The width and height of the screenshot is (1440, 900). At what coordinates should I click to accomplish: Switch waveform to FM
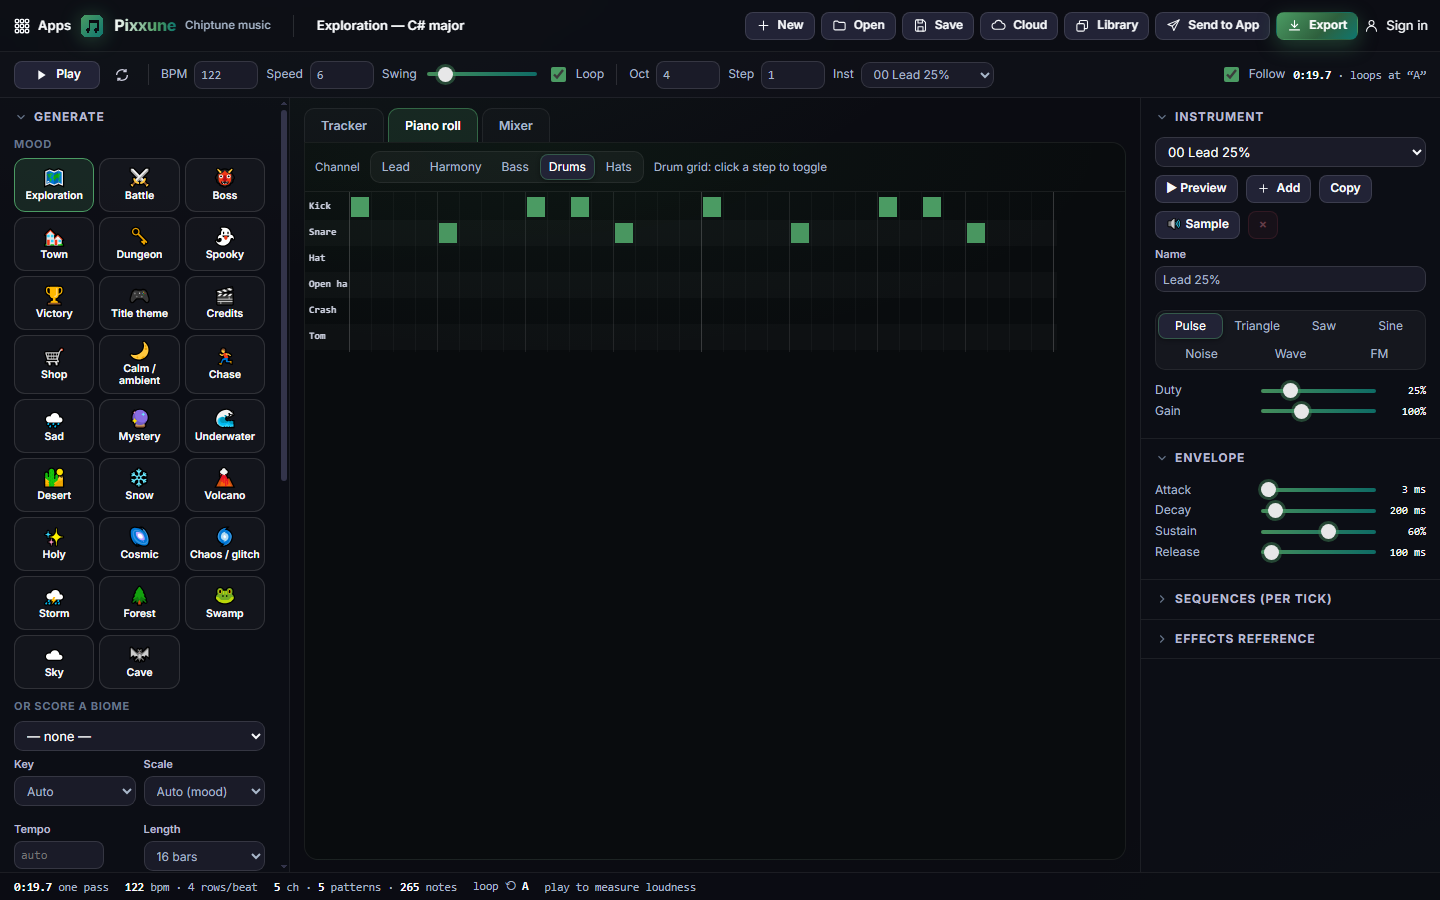[x=1379, y=354]
